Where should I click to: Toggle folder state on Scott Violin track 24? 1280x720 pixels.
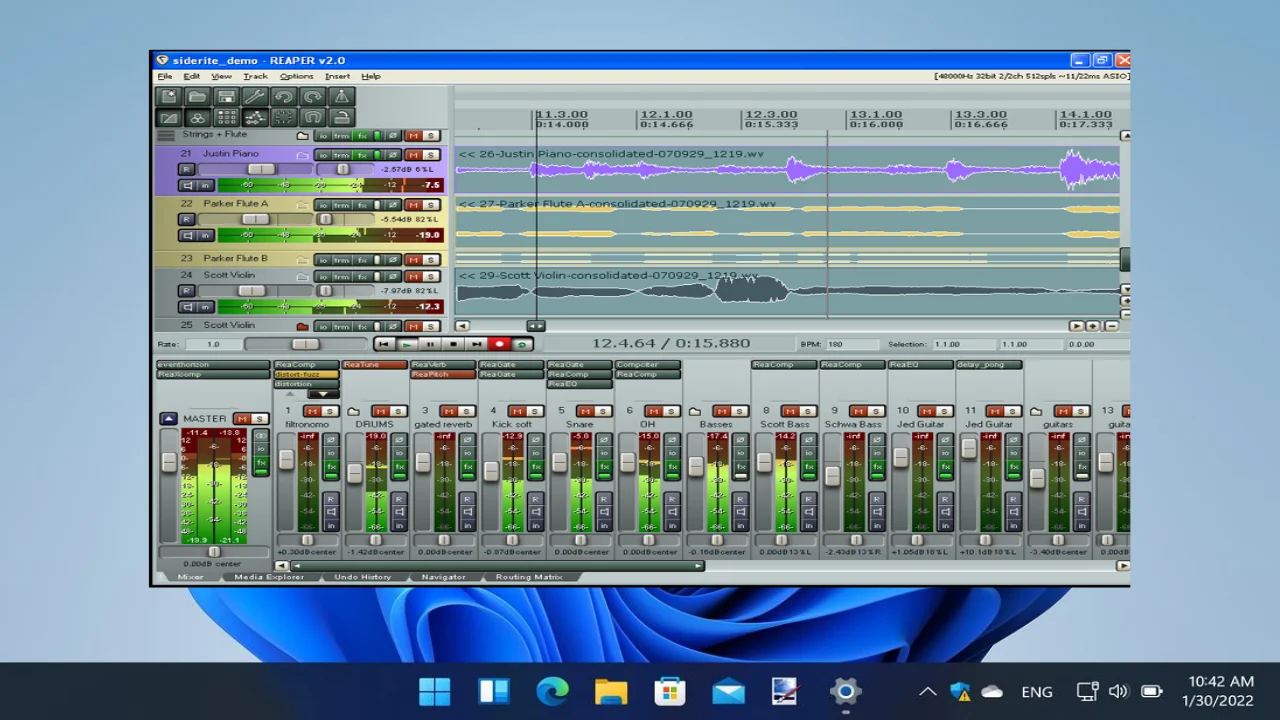(302, 276)
